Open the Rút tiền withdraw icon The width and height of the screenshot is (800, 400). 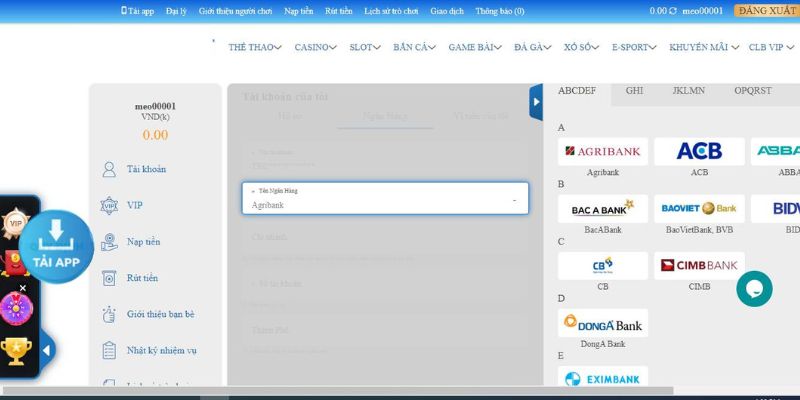point(109,278)
